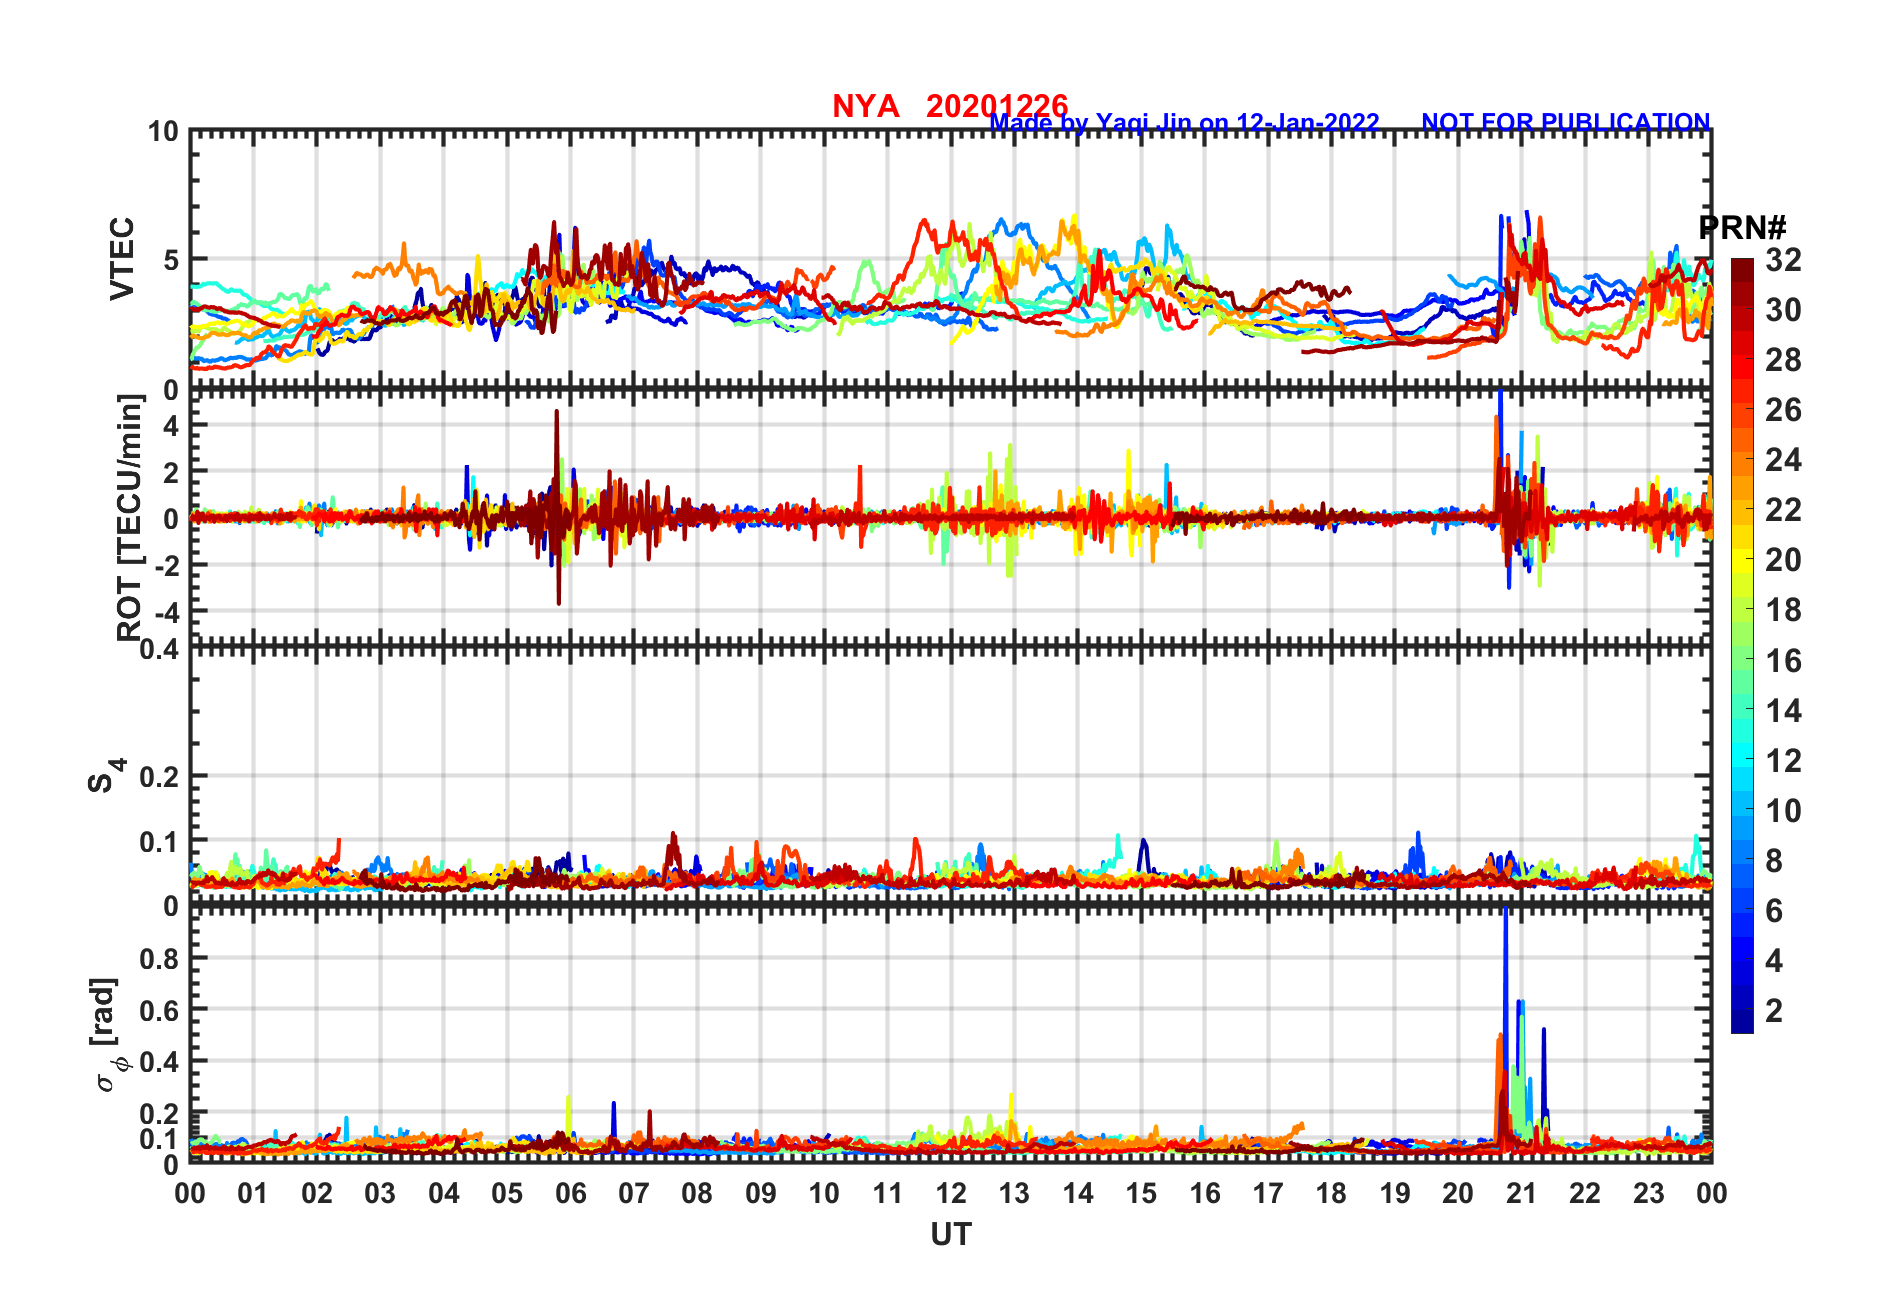
Task: Click the ROT axis tick label "-4"
Action: click(166, 612)
